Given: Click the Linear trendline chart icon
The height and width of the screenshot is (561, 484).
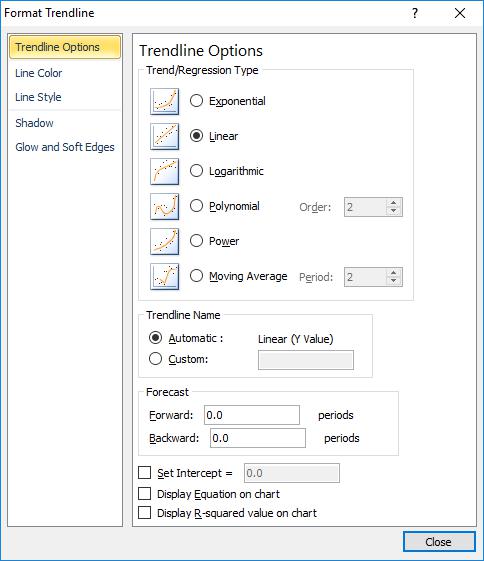Looking at the screenshot, I should pyautogui.click(x=165, y=137).
